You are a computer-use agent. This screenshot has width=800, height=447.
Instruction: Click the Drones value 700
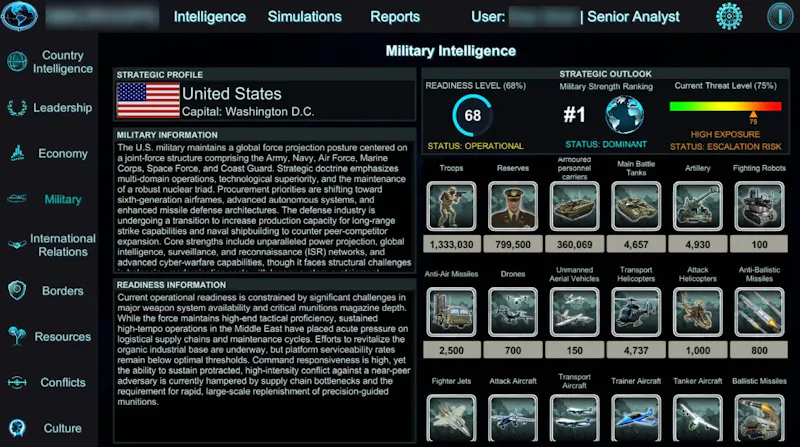[513, 351]
